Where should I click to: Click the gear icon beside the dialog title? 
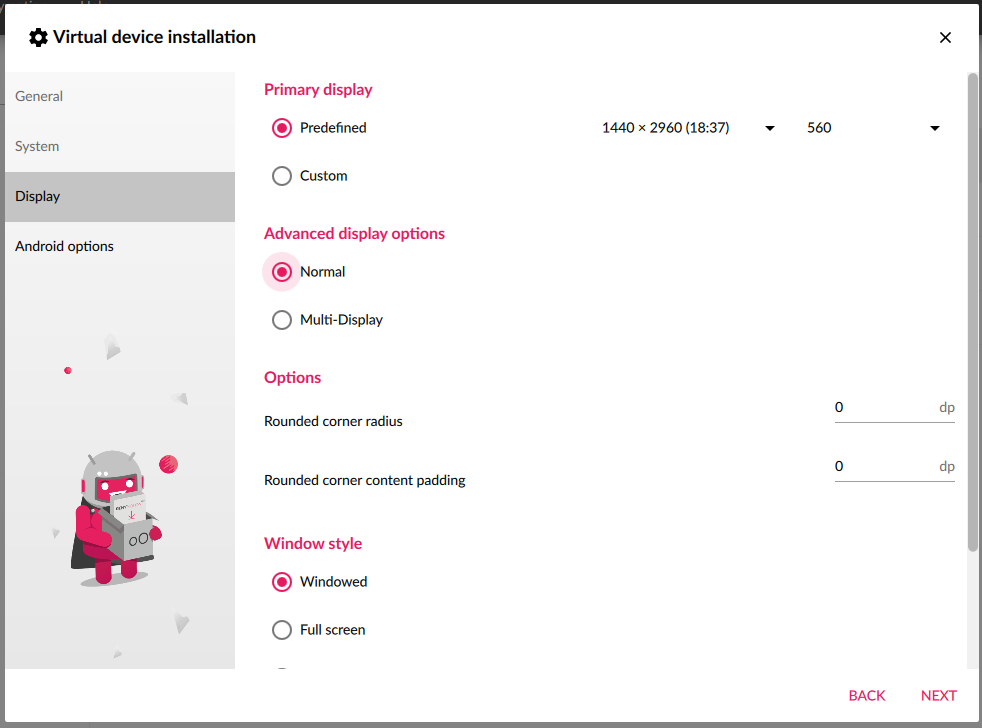pyautogui.click(x=38, y=38)
